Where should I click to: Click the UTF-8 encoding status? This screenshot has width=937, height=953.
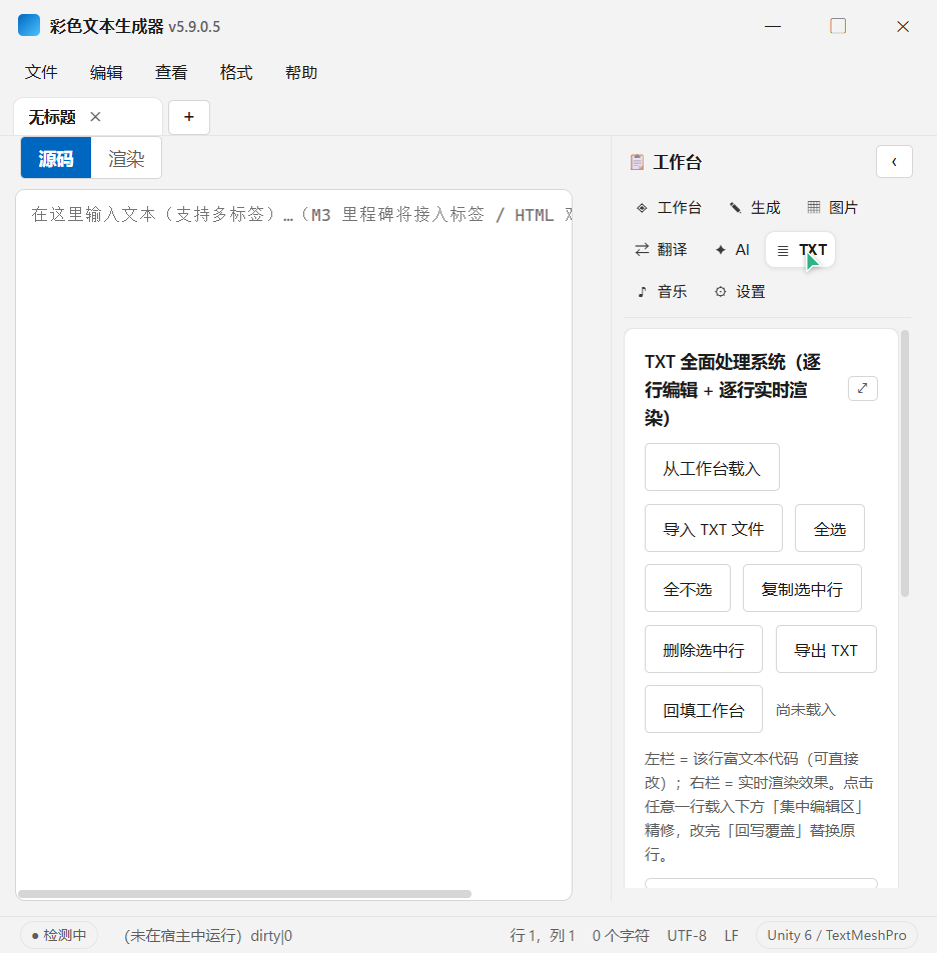tap(687, 935)
